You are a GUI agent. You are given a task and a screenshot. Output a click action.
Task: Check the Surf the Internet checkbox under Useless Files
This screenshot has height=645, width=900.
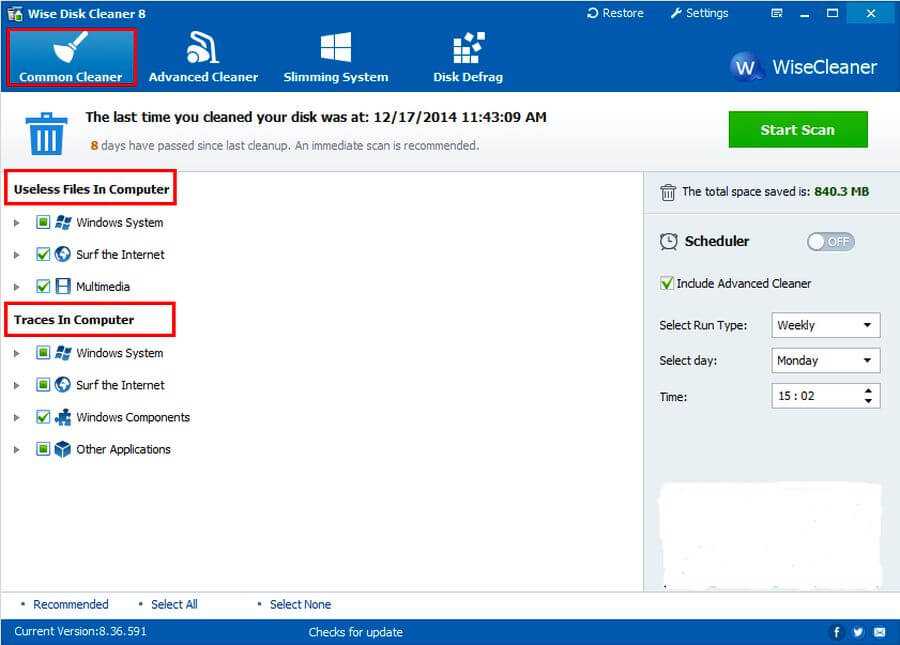pos(44,254)
